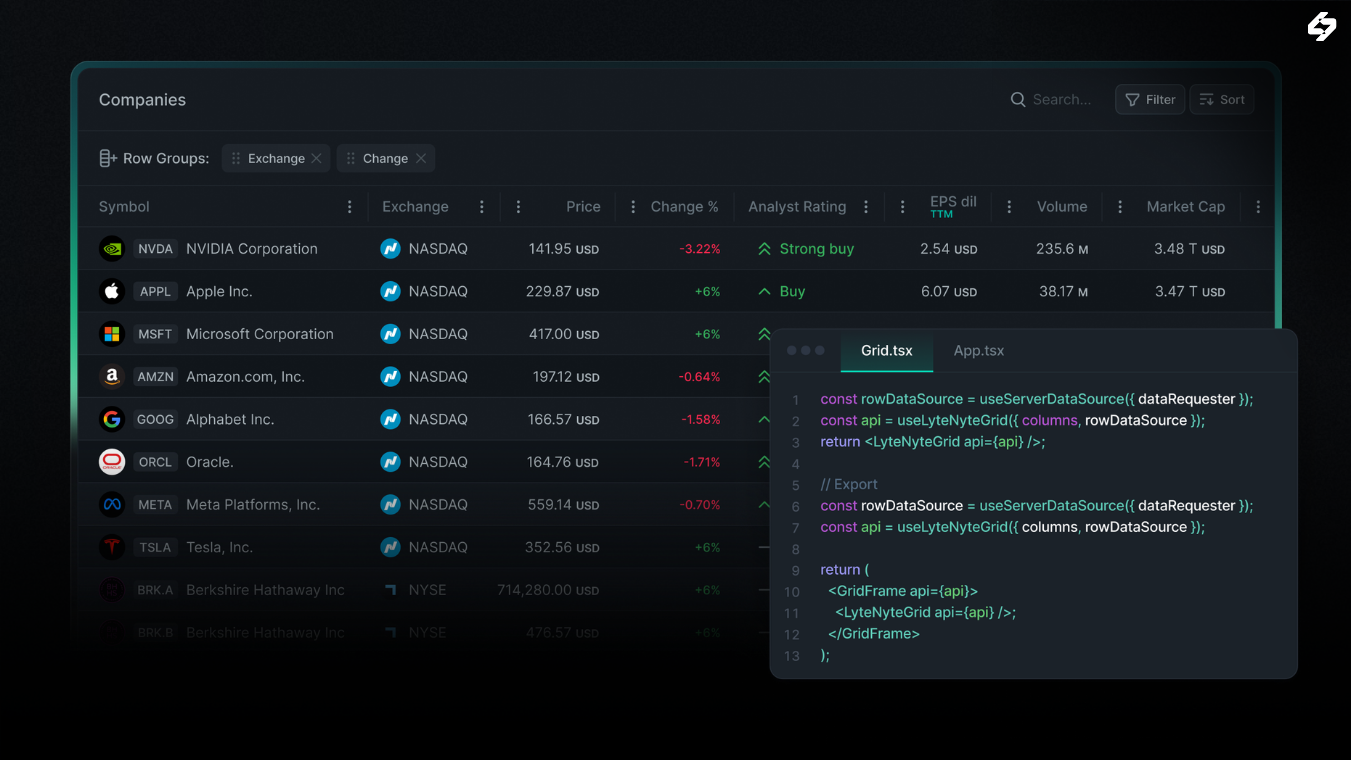Click the TSLA ticker badge
Viewport: 1351px width, 760px height.
155,547
